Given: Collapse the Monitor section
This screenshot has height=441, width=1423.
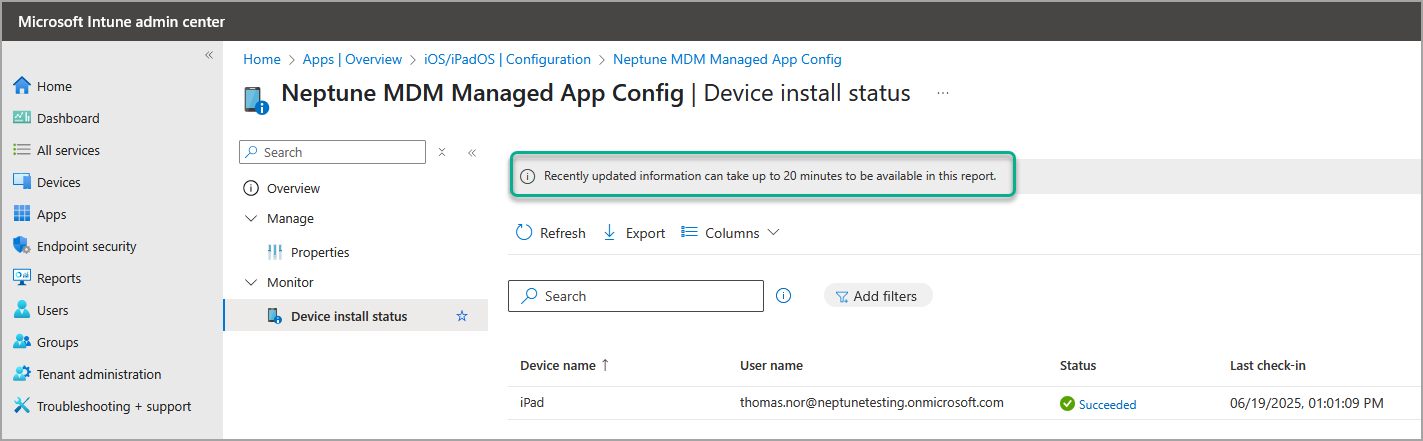Looking at the screenshot, I should click(x=250, y=282).
